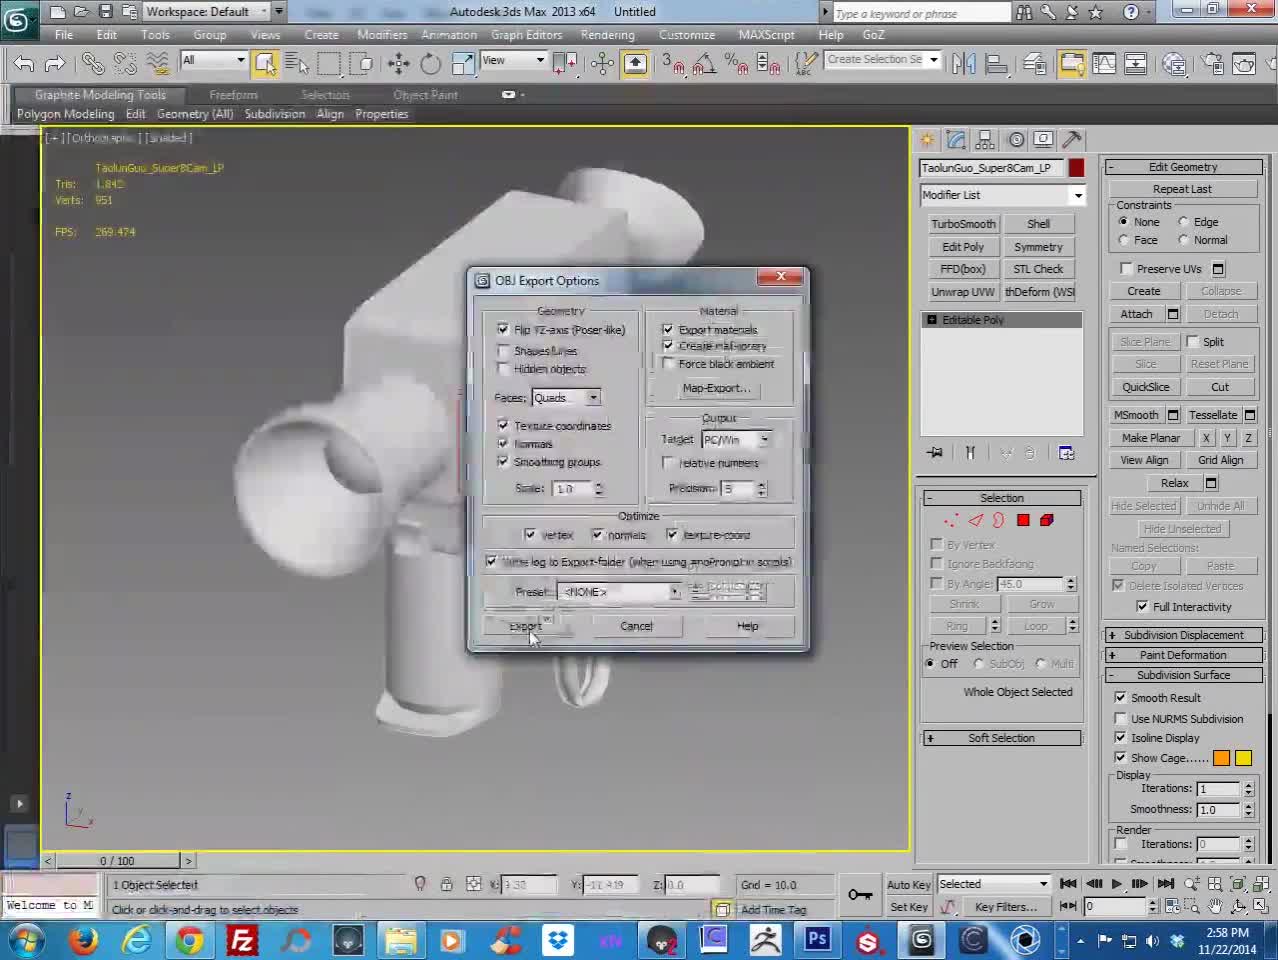Click the TurboSmooth modifier button
Image resolution: width=1278 pixels, height=960 pixels.
click(x=963, y=224)
